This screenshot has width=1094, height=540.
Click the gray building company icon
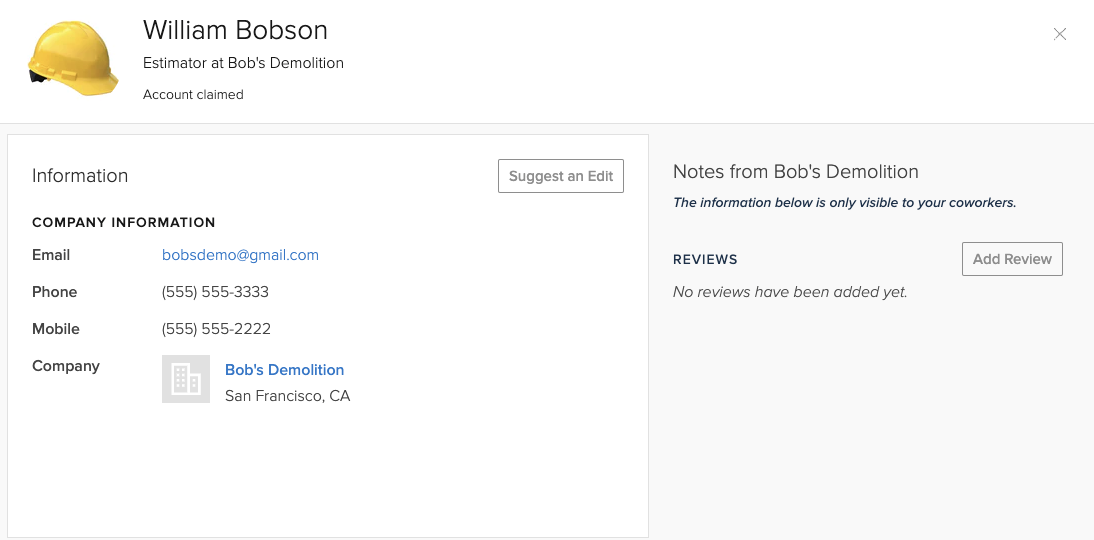tap(186, 379)
